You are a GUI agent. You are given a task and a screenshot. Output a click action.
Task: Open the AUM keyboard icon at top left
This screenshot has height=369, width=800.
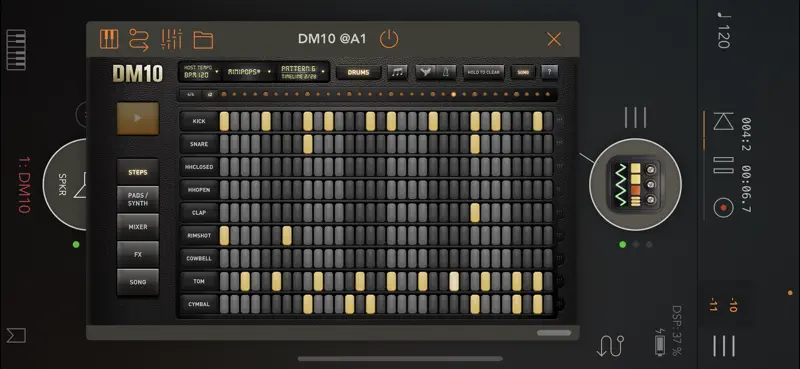tap(16, 50)
